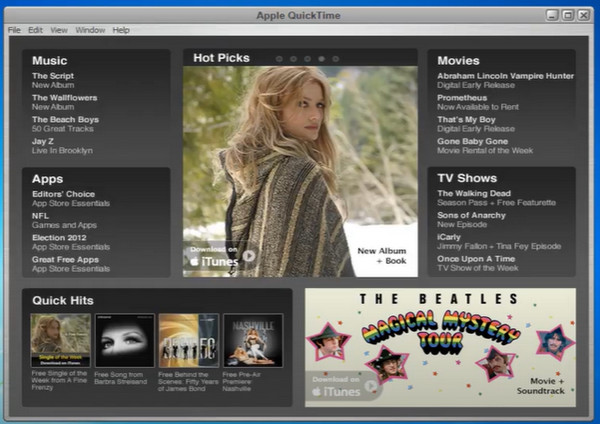Open the Edit menu
The image size is (600, 424).
tap(35, 30)
